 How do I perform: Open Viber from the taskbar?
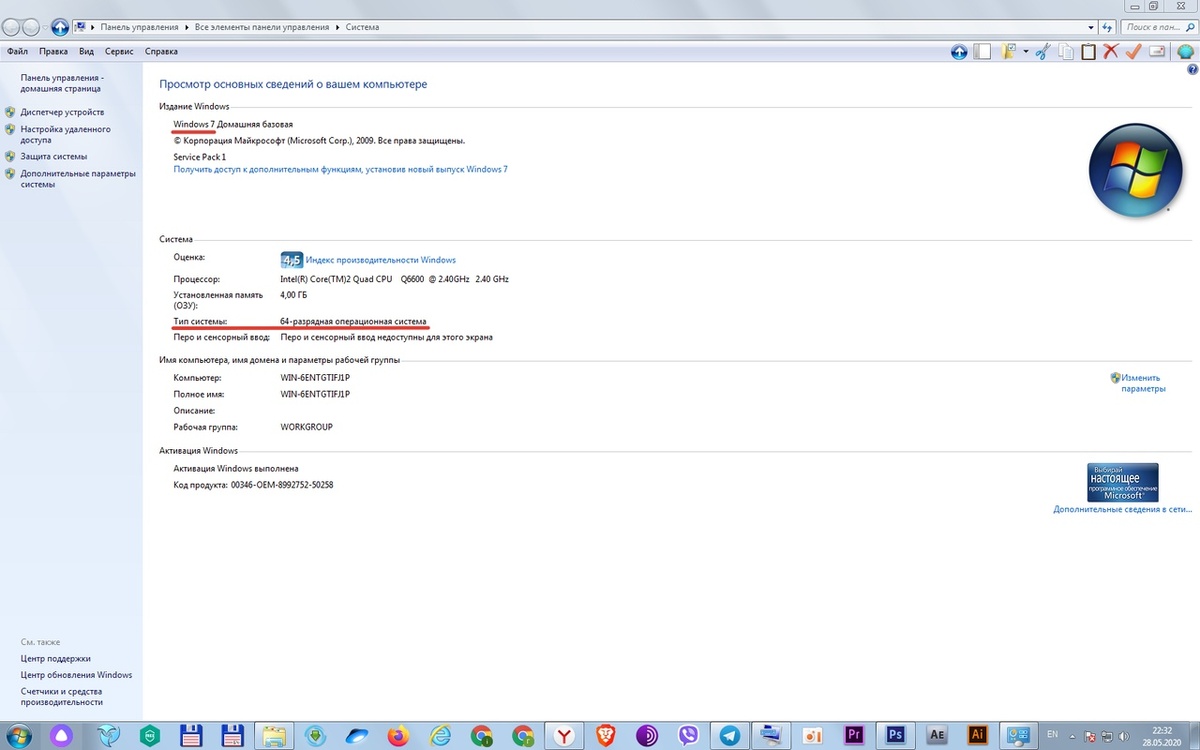pos(689,736)
